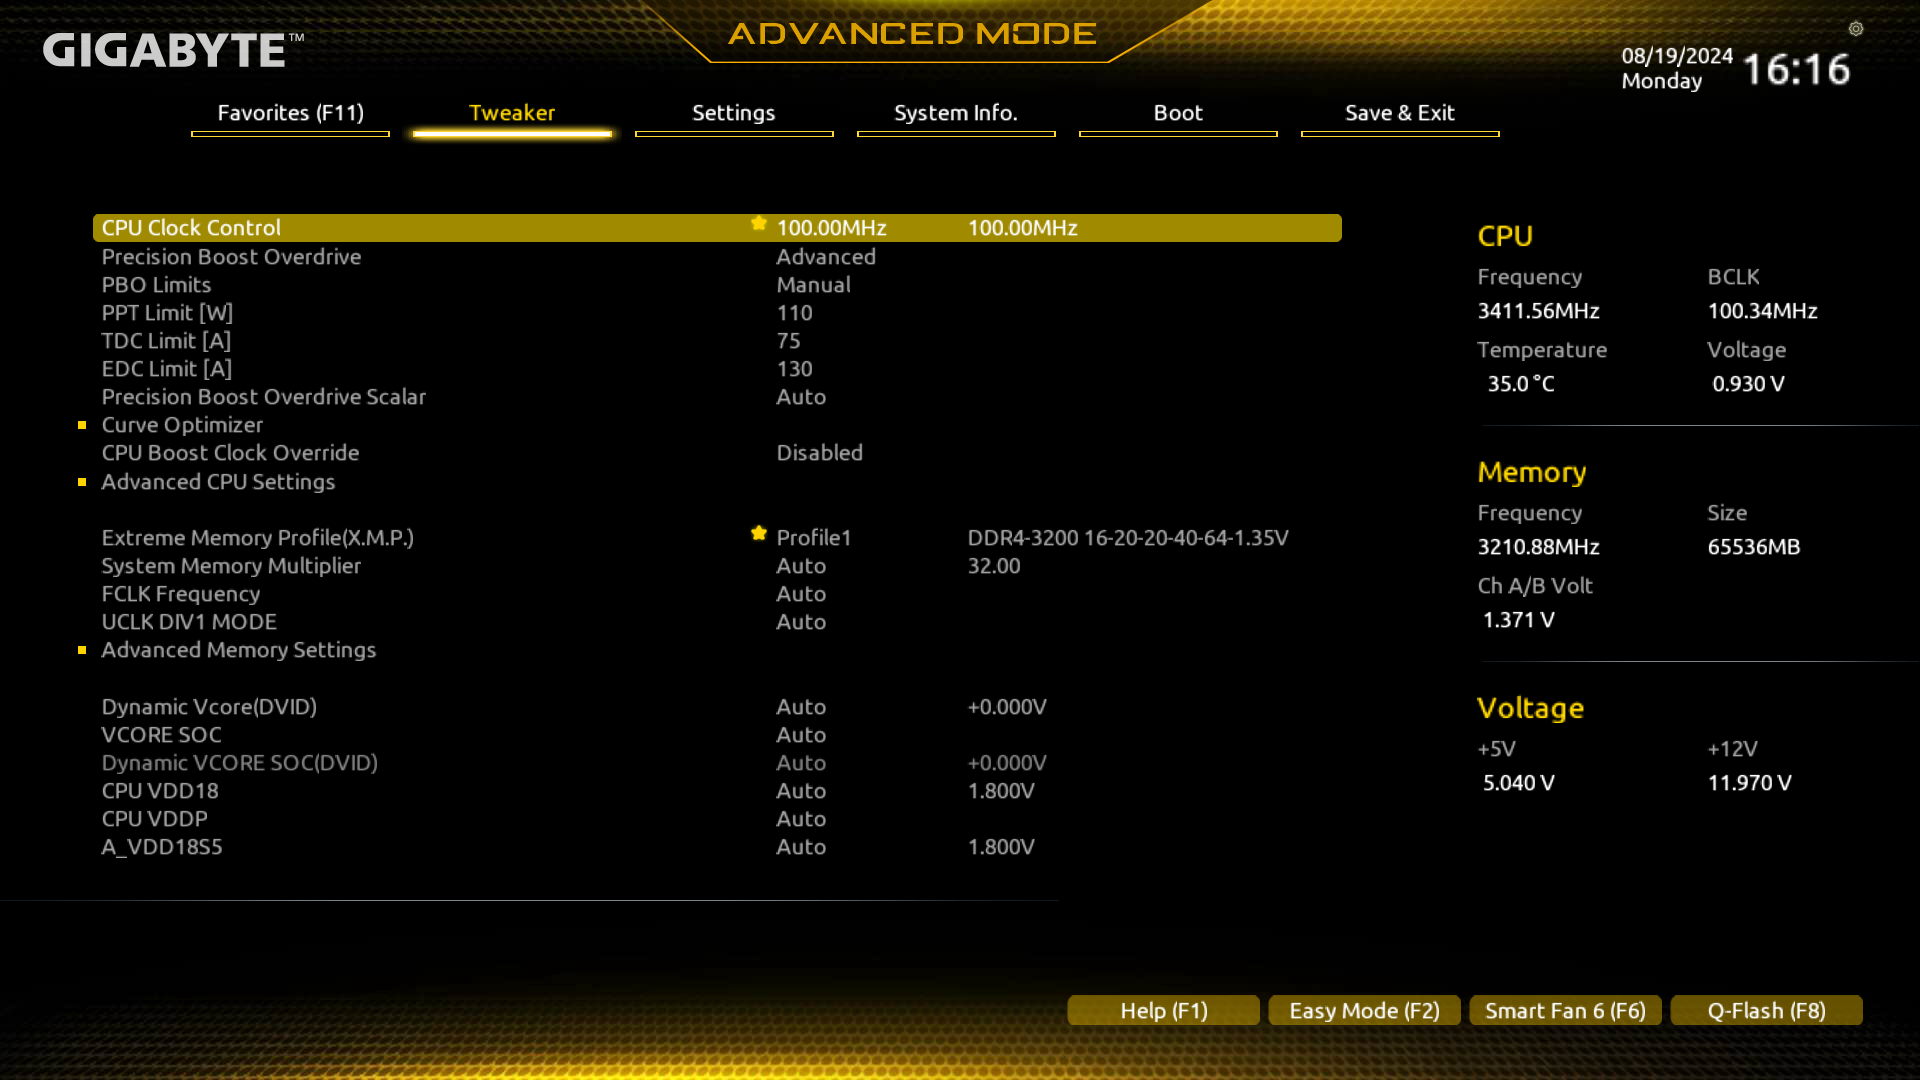Click favorite star on CPU Clock Control

(x=759, y=224)
